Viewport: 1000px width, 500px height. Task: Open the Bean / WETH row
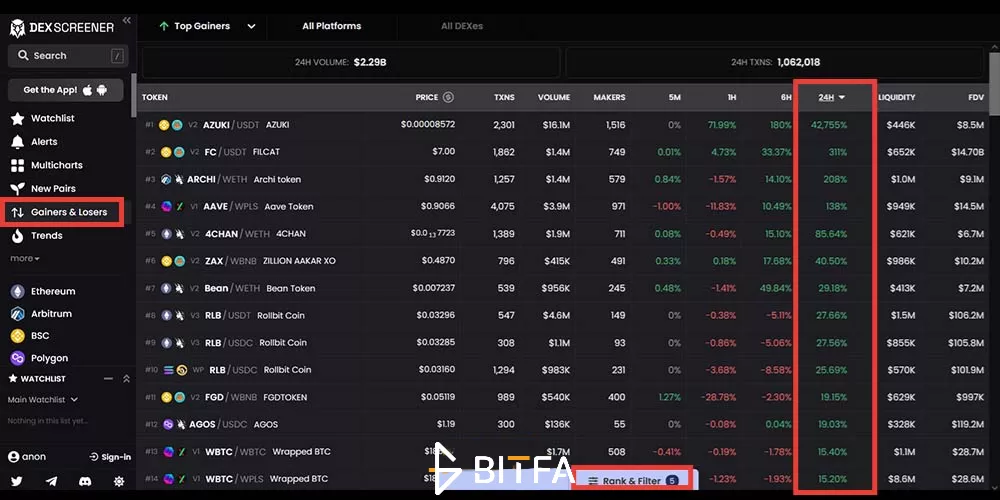(x=564, y=288)
